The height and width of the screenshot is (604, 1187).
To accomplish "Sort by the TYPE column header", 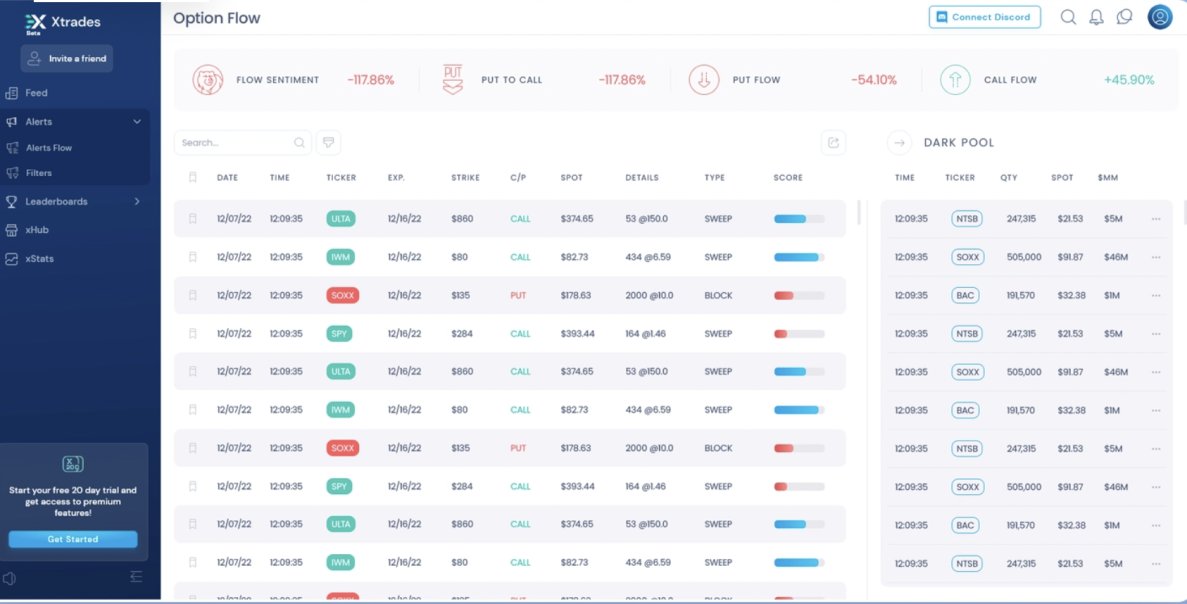I will click(x=715, y=178).
